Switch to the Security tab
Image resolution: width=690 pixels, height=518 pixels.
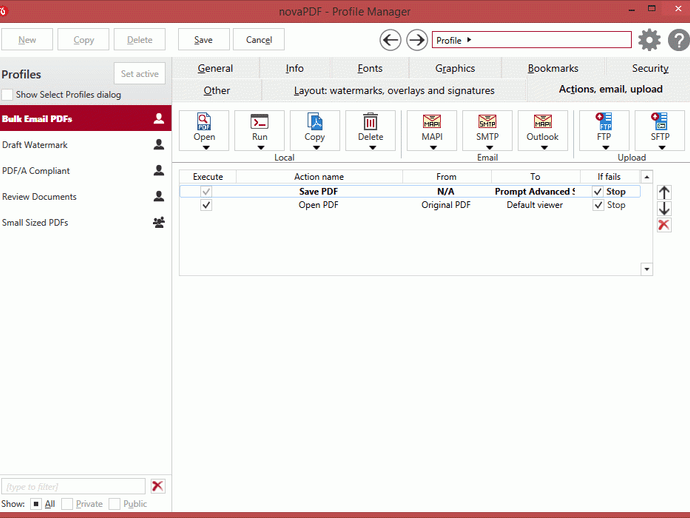(x=650, y=68)
